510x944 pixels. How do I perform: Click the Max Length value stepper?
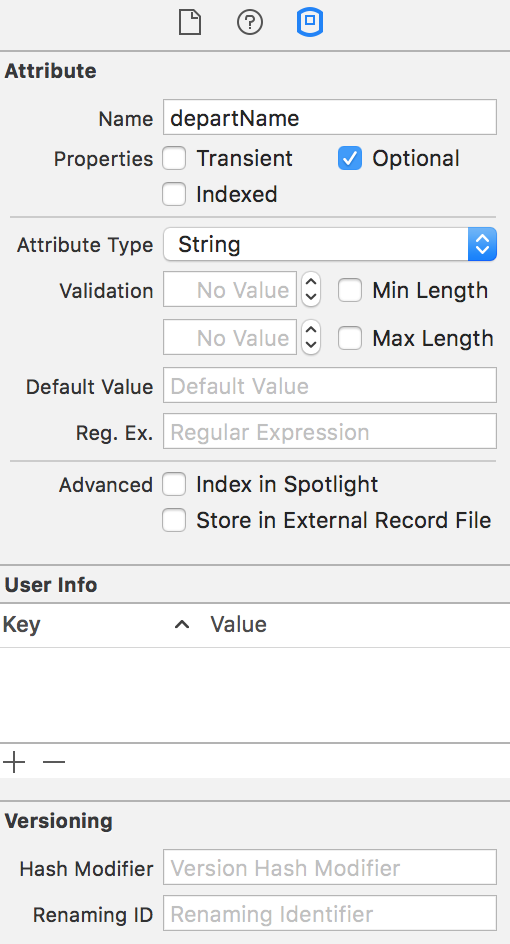coord(311,337)
